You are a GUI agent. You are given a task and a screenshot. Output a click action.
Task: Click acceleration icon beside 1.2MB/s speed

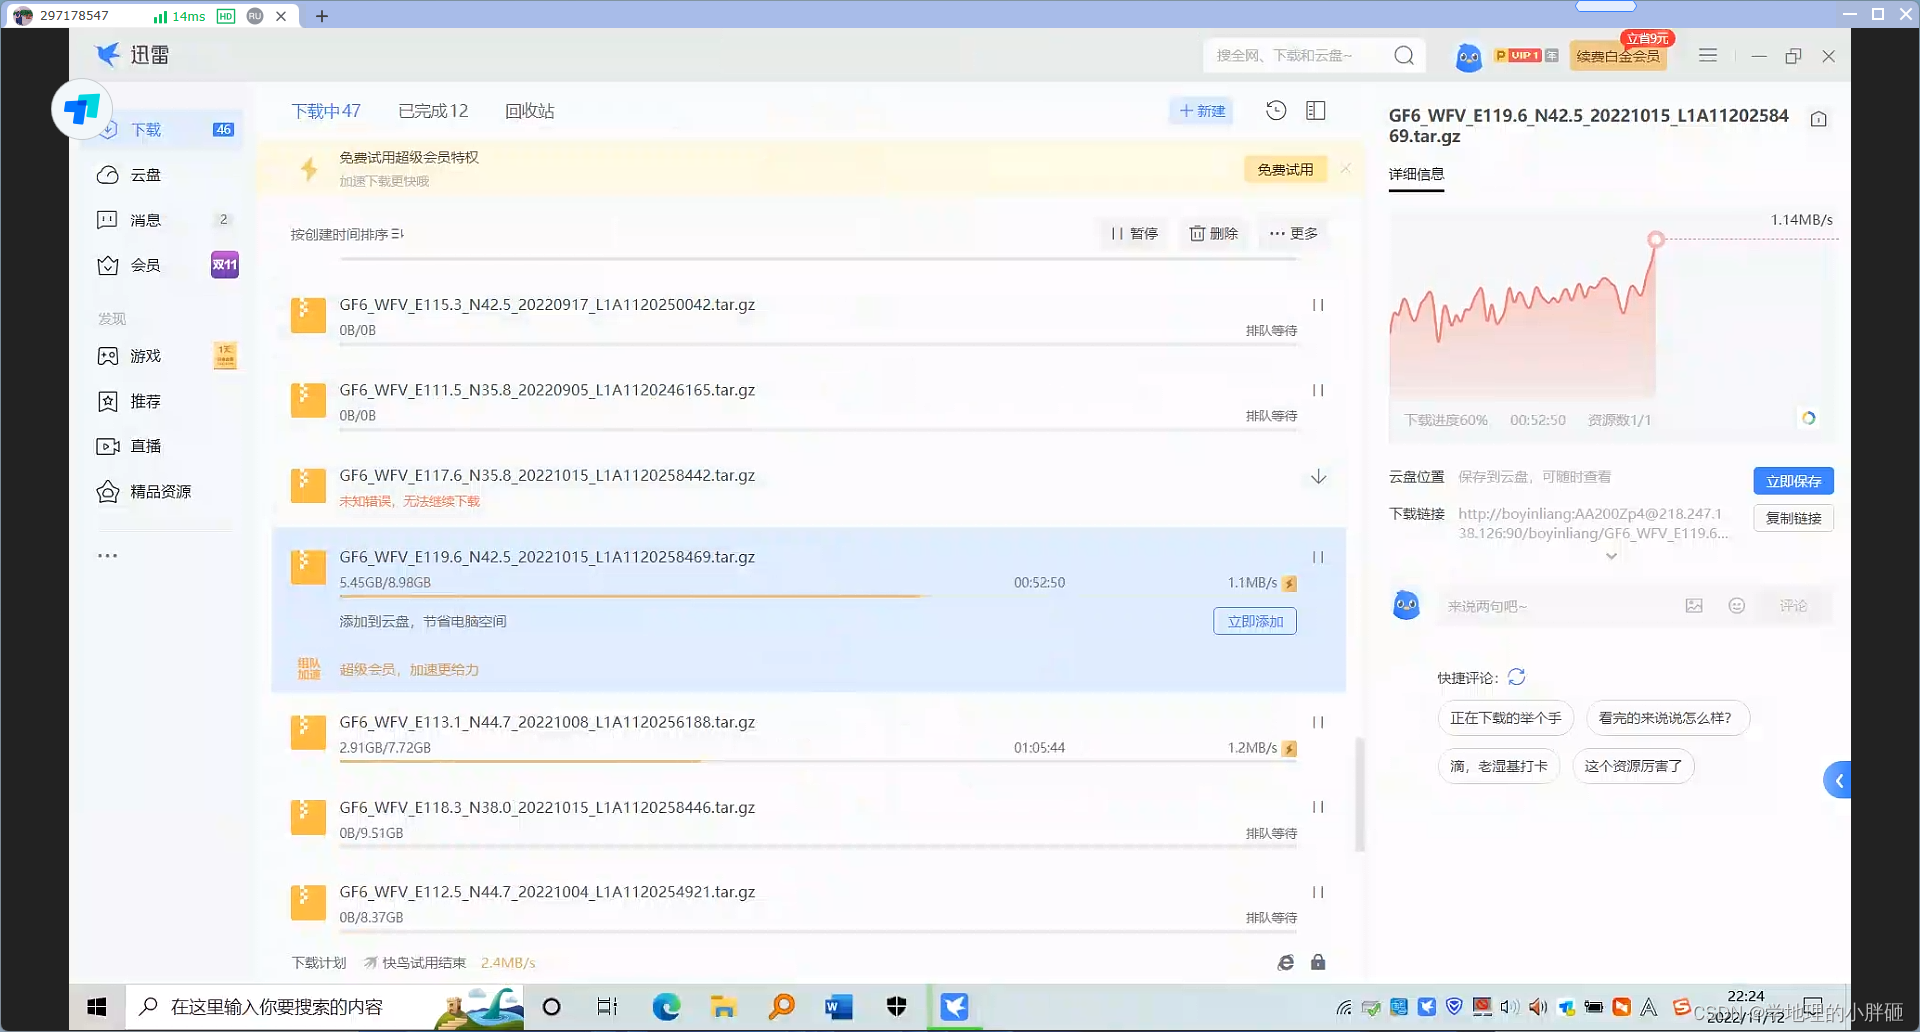[x=1290, y=749]
